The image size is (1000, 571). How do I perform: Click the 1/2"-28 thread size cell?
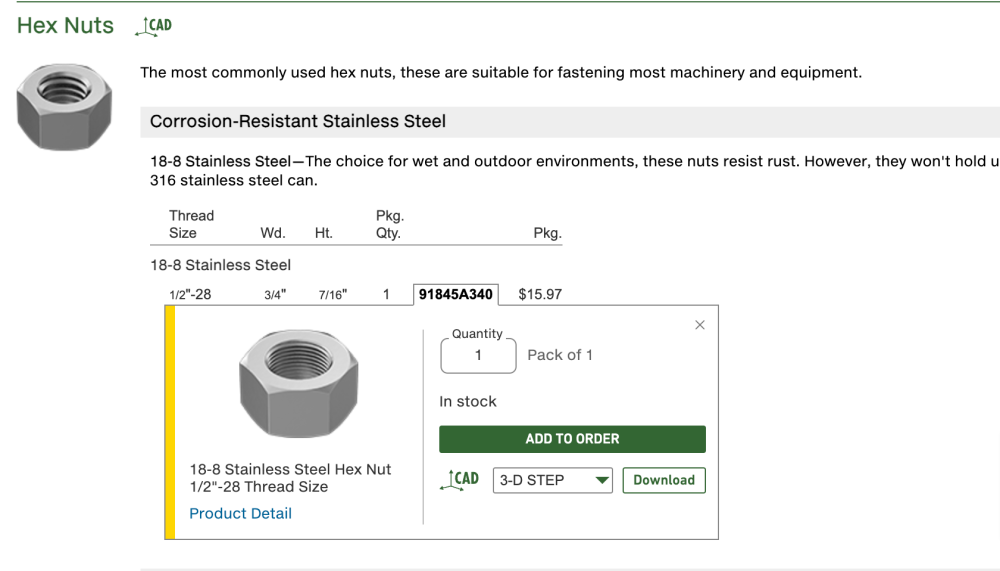coord(190,295)
